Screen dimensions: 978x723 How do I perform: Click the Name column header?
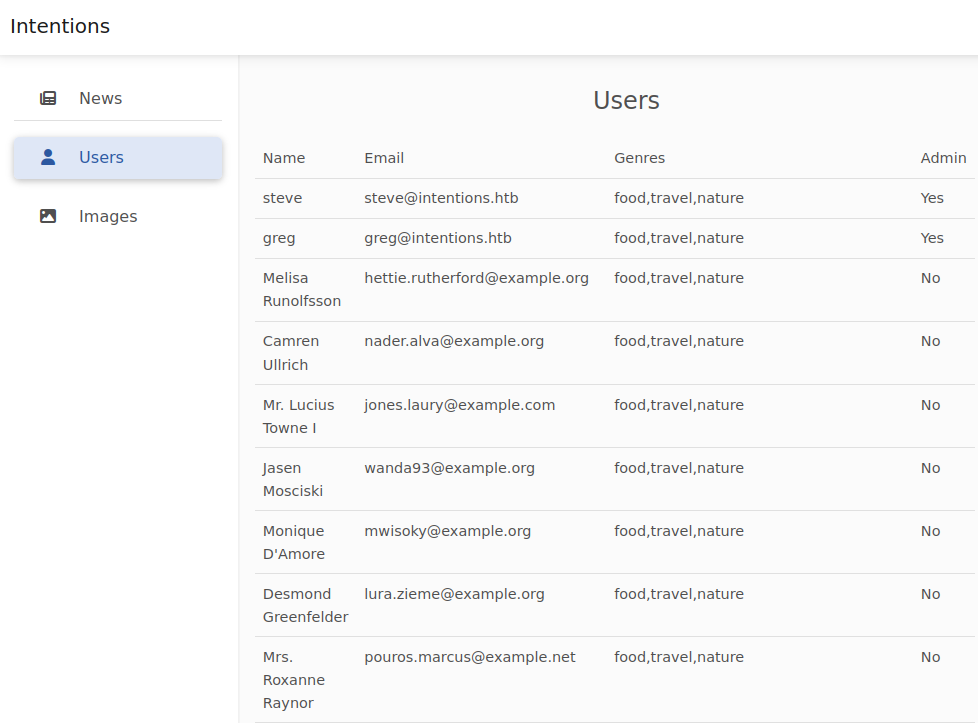coord(284,158)
